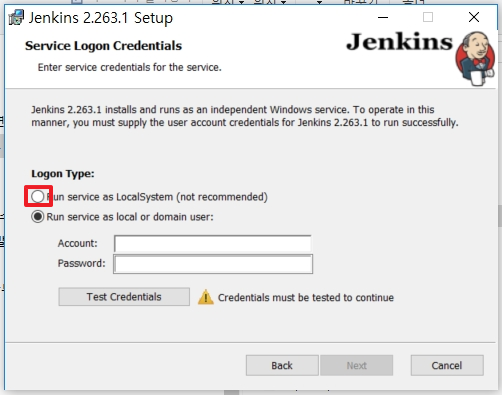Go back with the Back button
502x395 pixels.
click(282, 365)
